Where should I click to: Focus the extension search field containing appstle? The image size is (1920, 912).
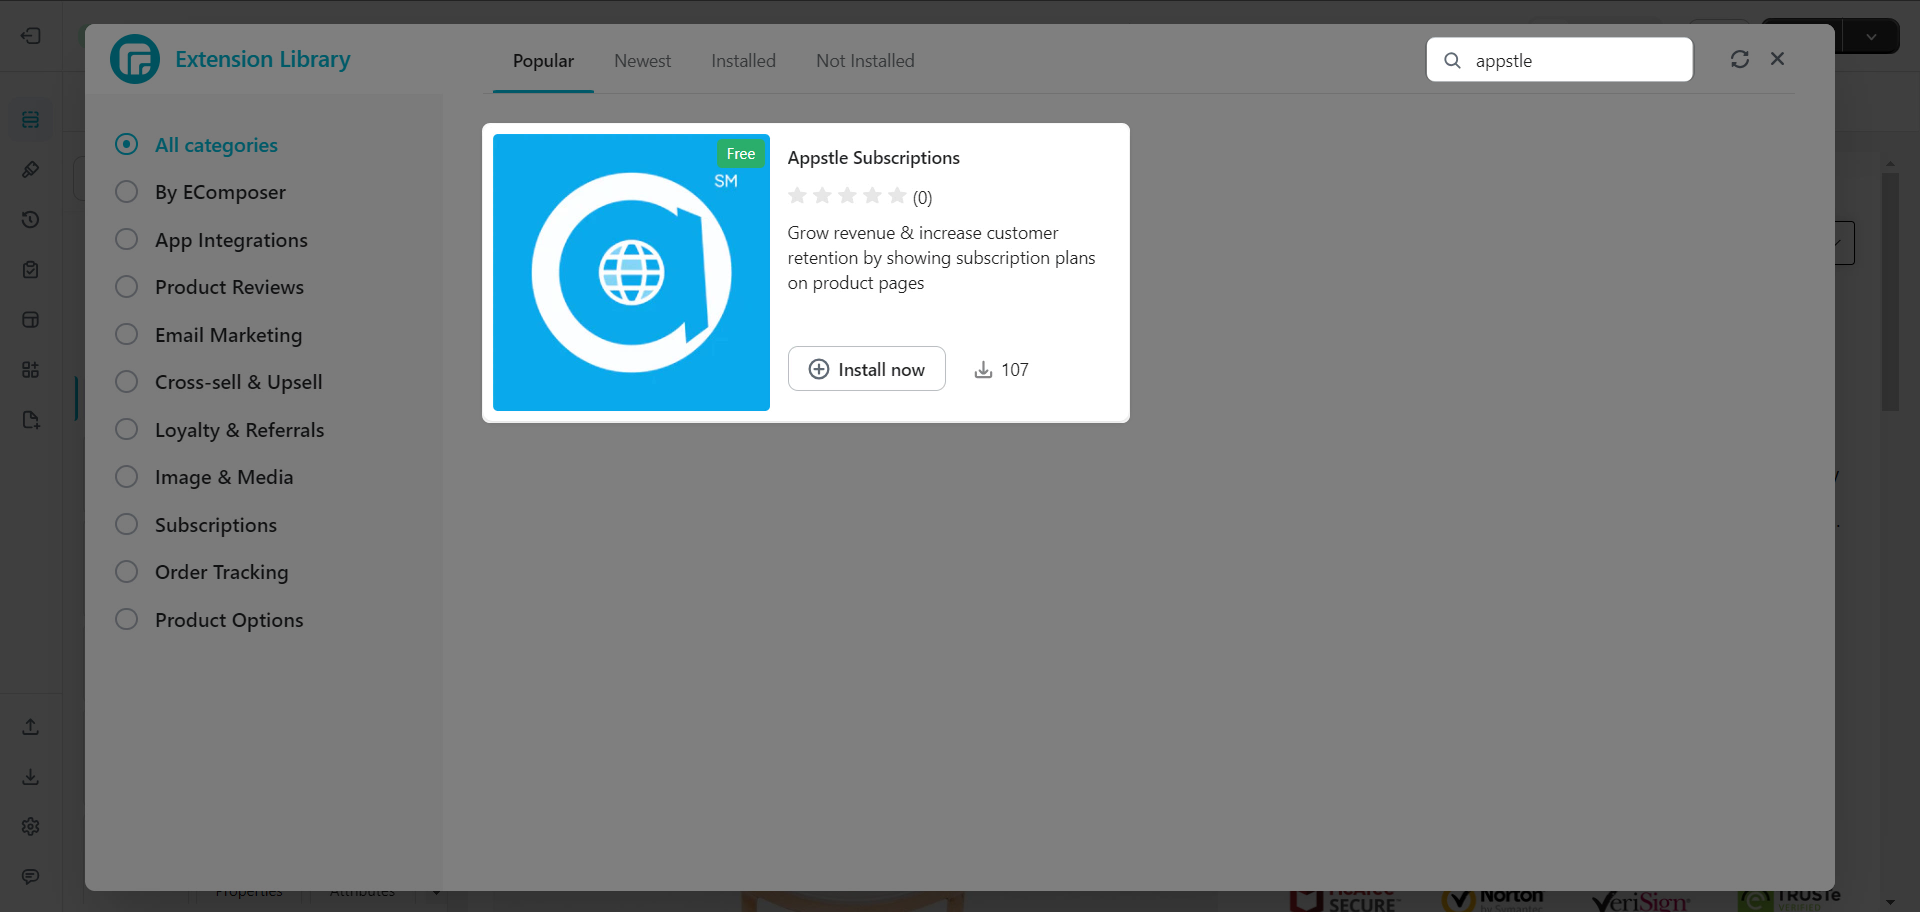pyautogui.click(x=1560, y=60)
